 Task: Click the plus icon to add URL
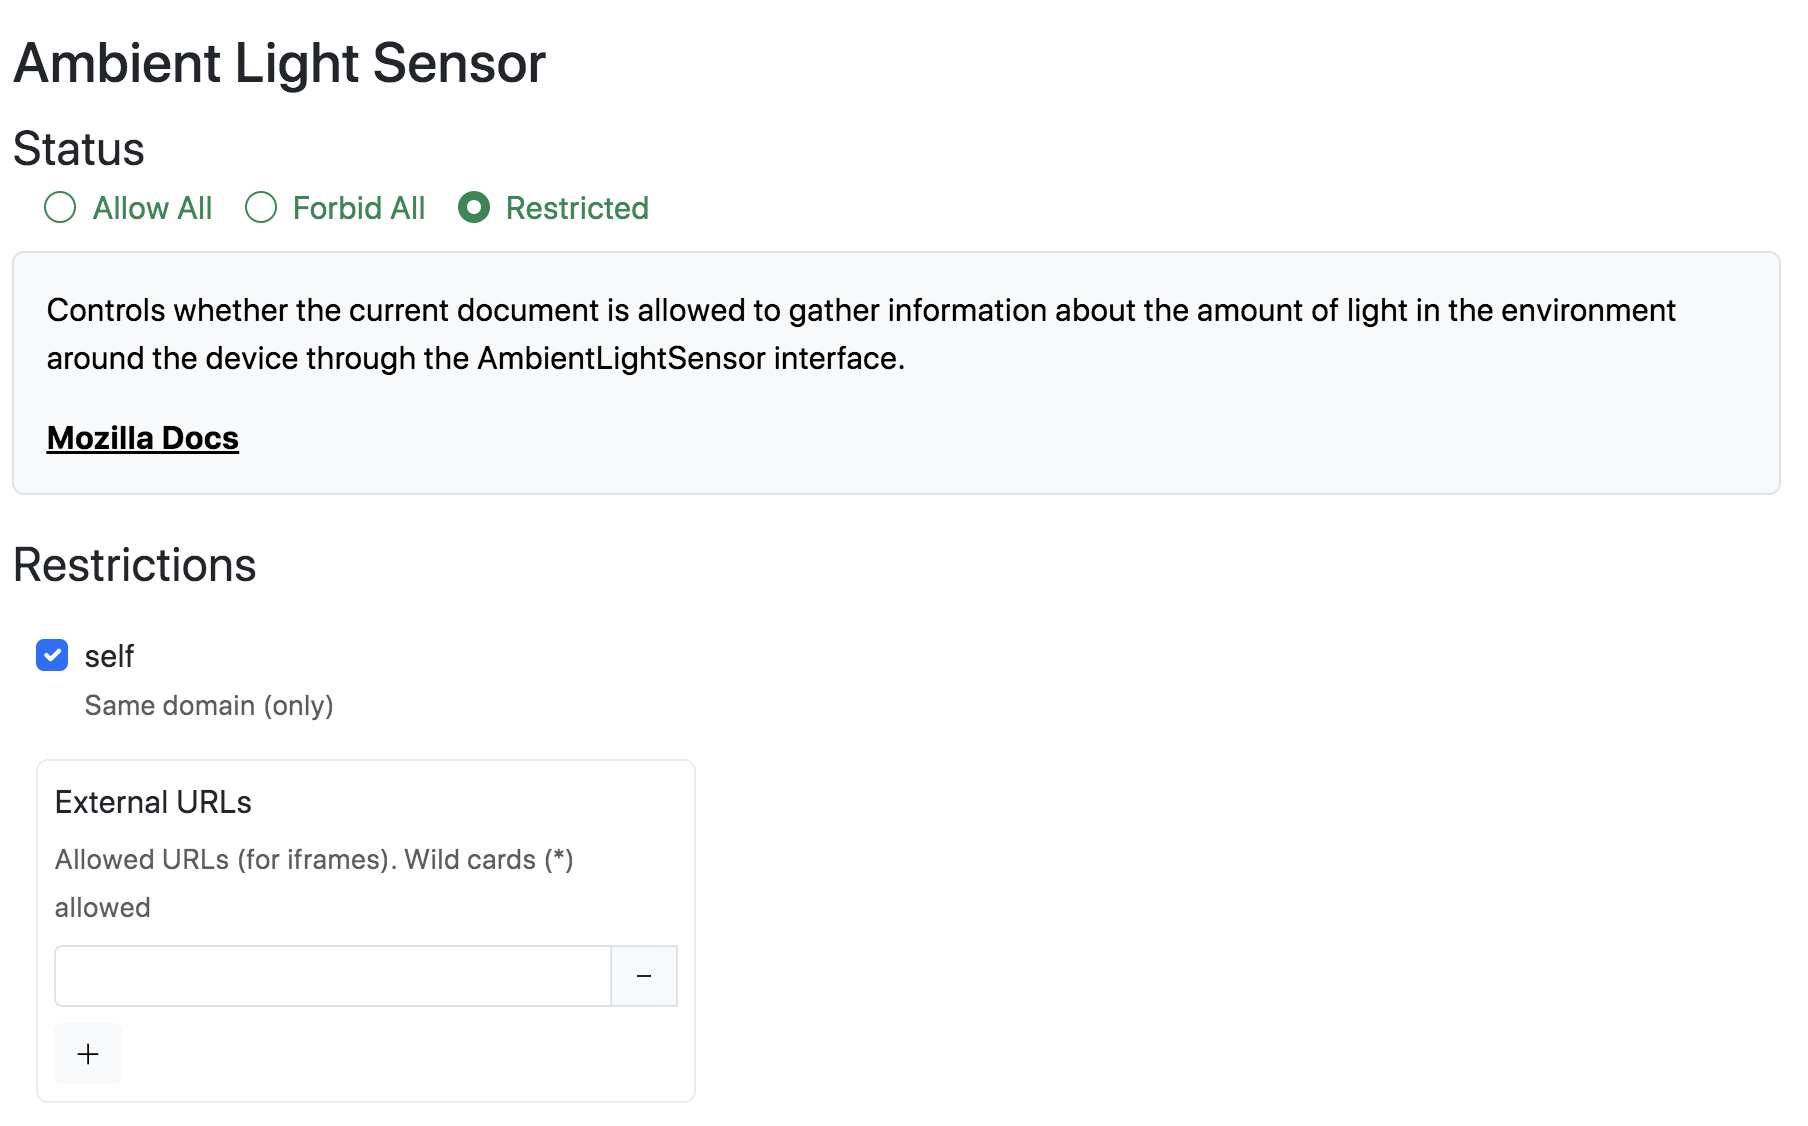(88, 1054)
